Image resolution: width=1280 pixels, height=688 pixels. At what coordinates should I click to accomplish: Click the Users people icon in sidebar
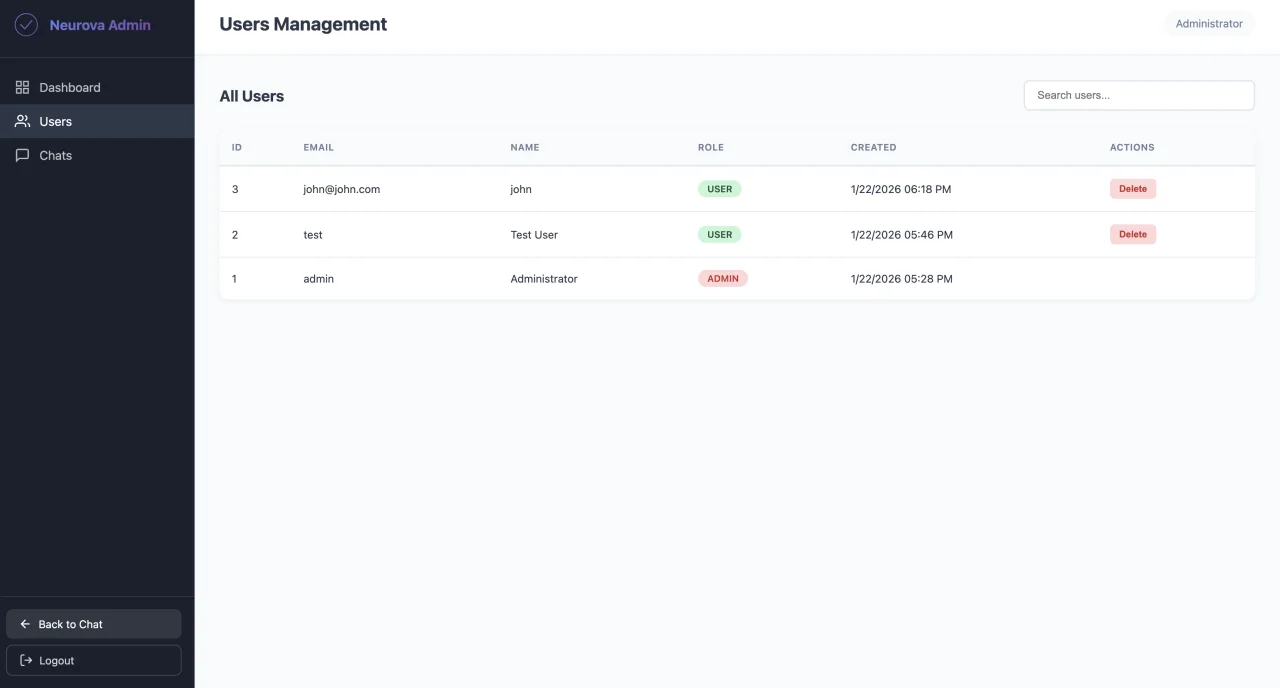pos(22,122)
